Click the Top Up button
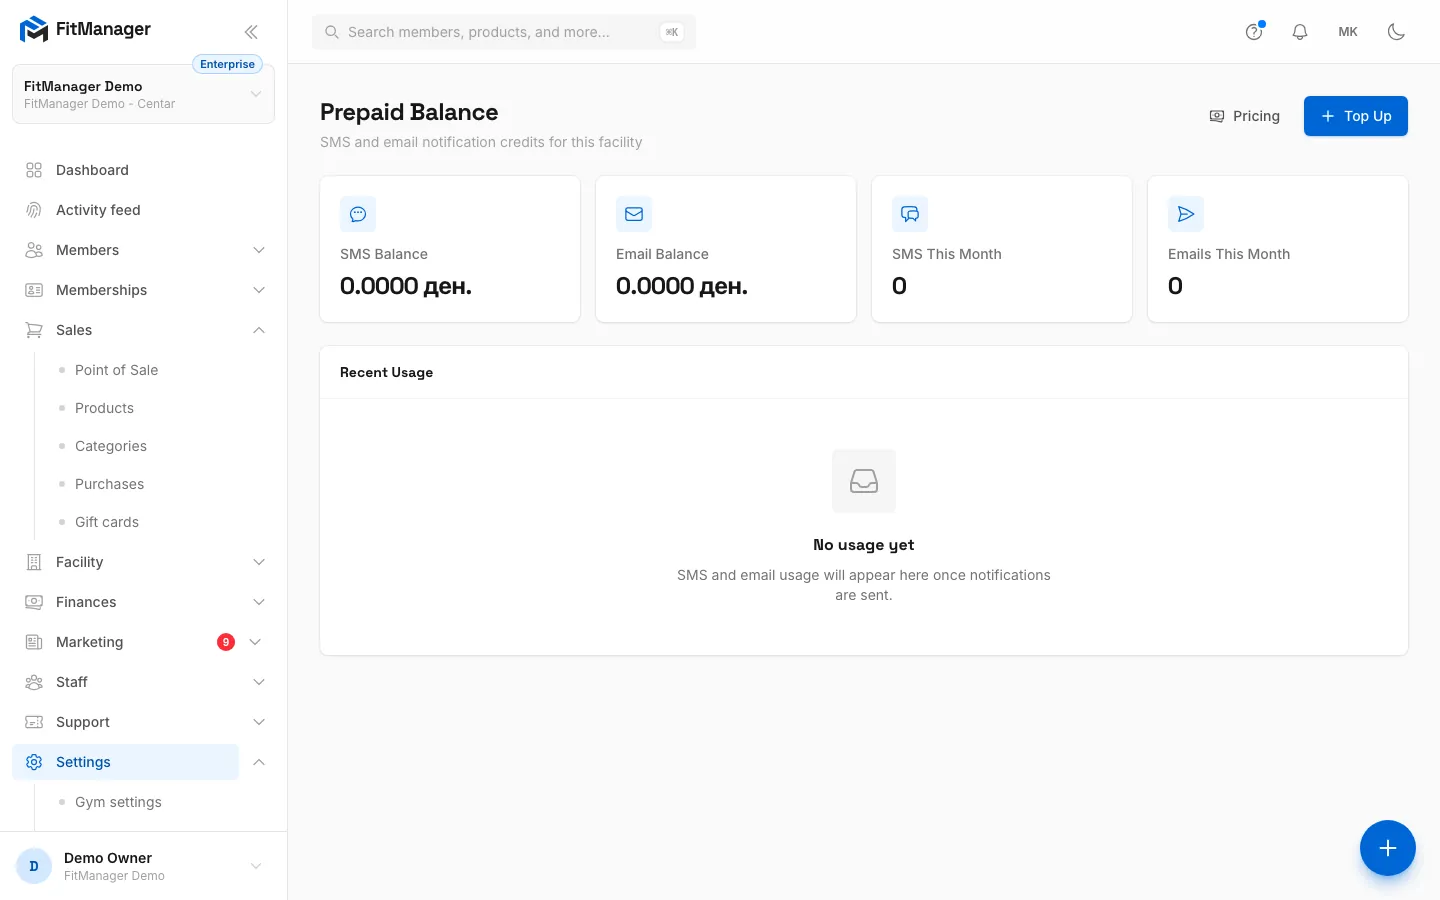1440x900 pixels. [x=1356, y=116]
